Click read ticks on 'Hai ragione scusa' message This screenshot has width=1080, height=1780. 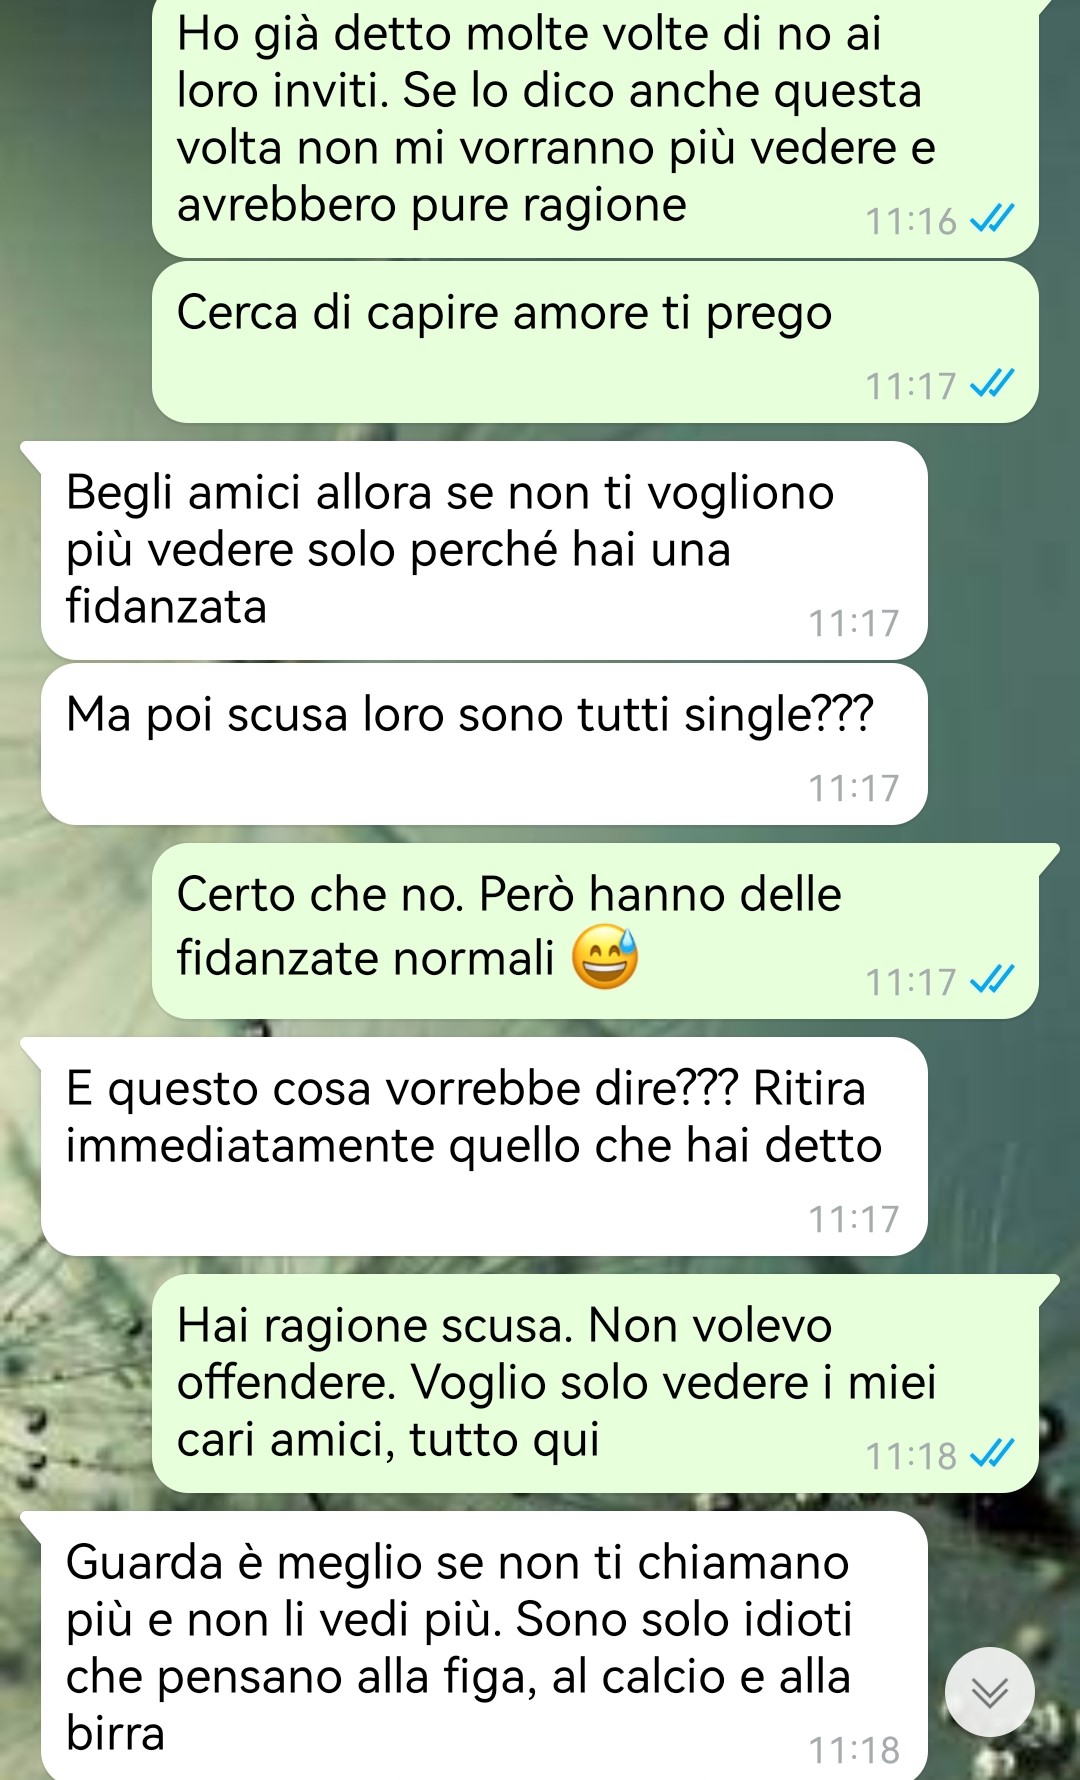pyautogui.click(x=993, y=1454)
